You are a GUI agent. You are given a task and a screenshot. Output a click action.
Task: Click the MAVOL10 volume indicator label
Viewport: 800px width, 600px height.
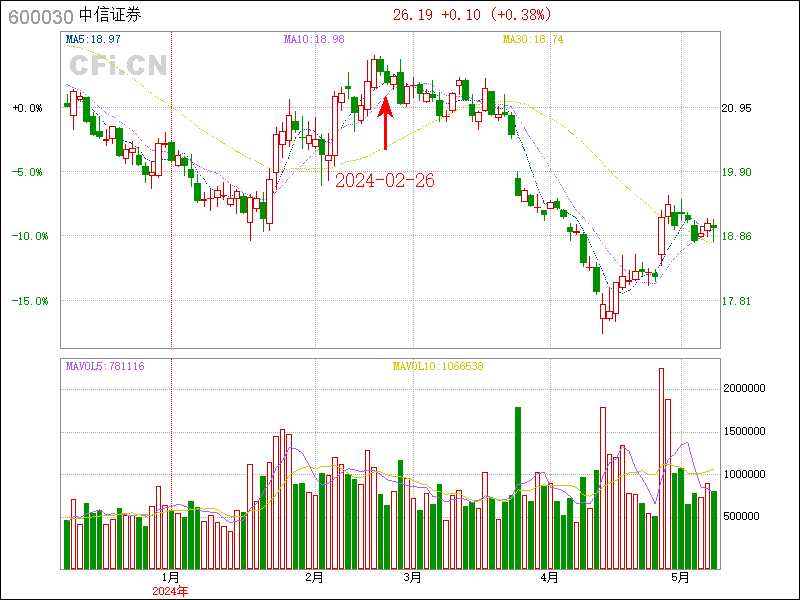pyautogui.click(x=437, y=367)
